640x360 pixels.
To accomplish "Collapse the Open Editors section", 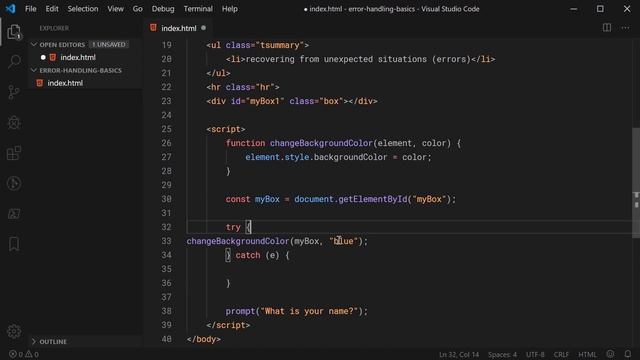I will coord(34,44).
